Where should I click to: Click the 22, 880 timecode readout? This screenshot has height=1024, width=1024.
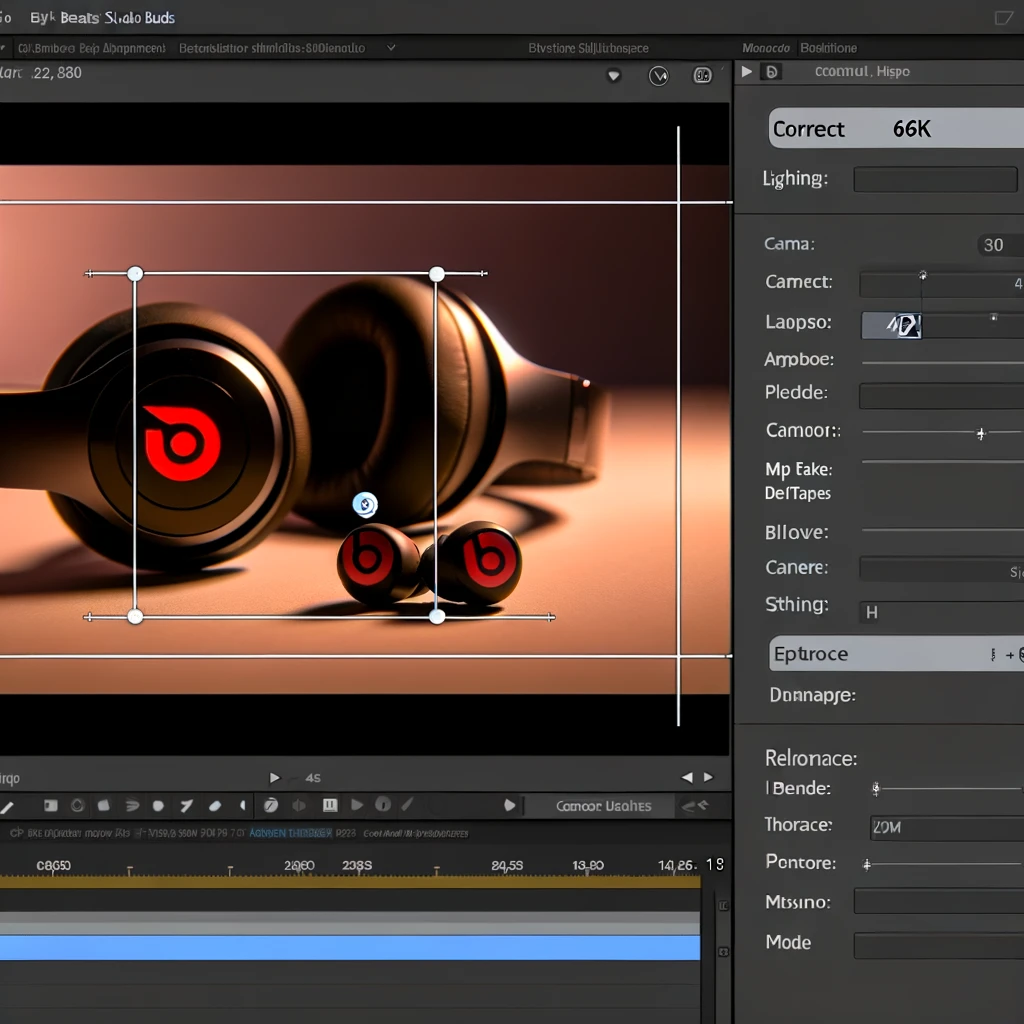coord(57,72)
